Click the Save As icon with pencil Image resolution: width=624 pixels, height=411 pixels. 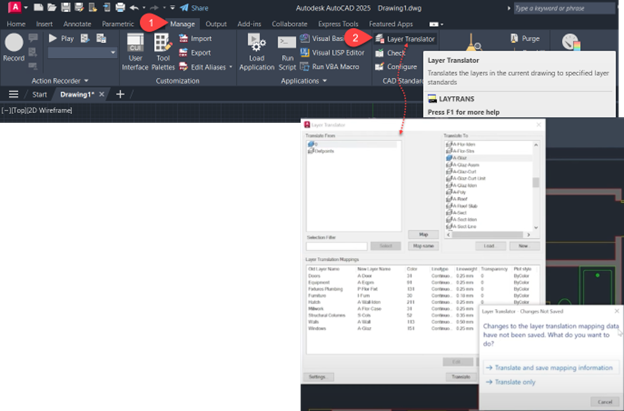point(79,8)
